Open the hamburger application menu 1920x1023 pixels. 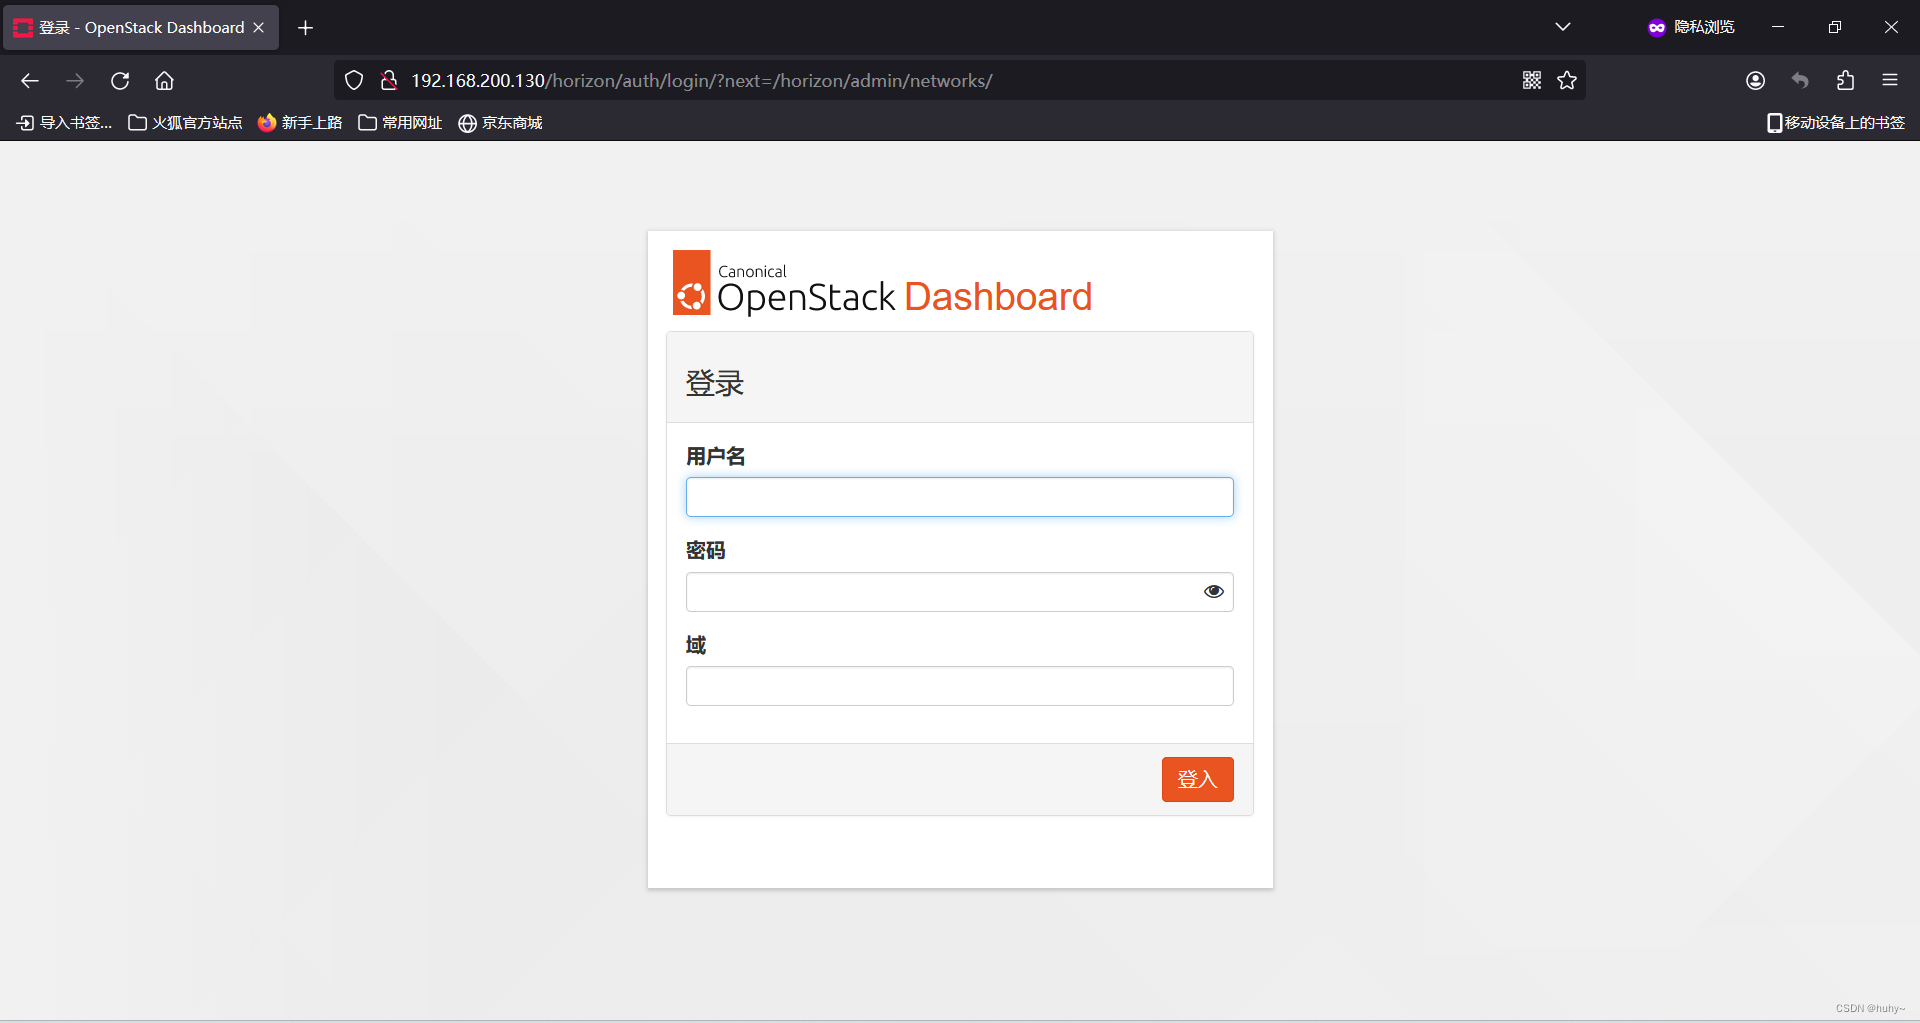point(1890,81)
